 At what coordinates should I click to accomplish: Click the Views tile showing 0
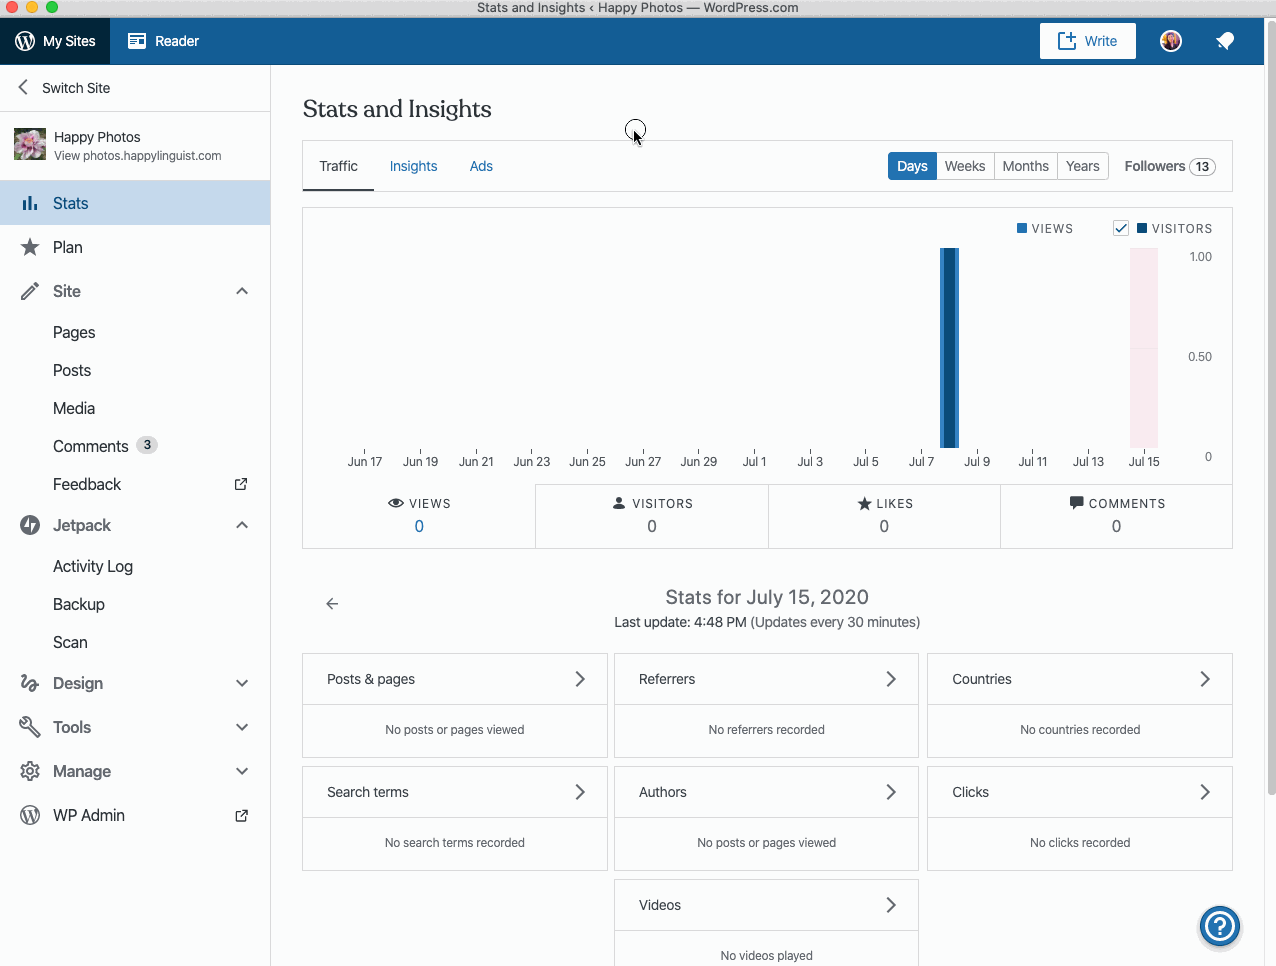point(419,516)
